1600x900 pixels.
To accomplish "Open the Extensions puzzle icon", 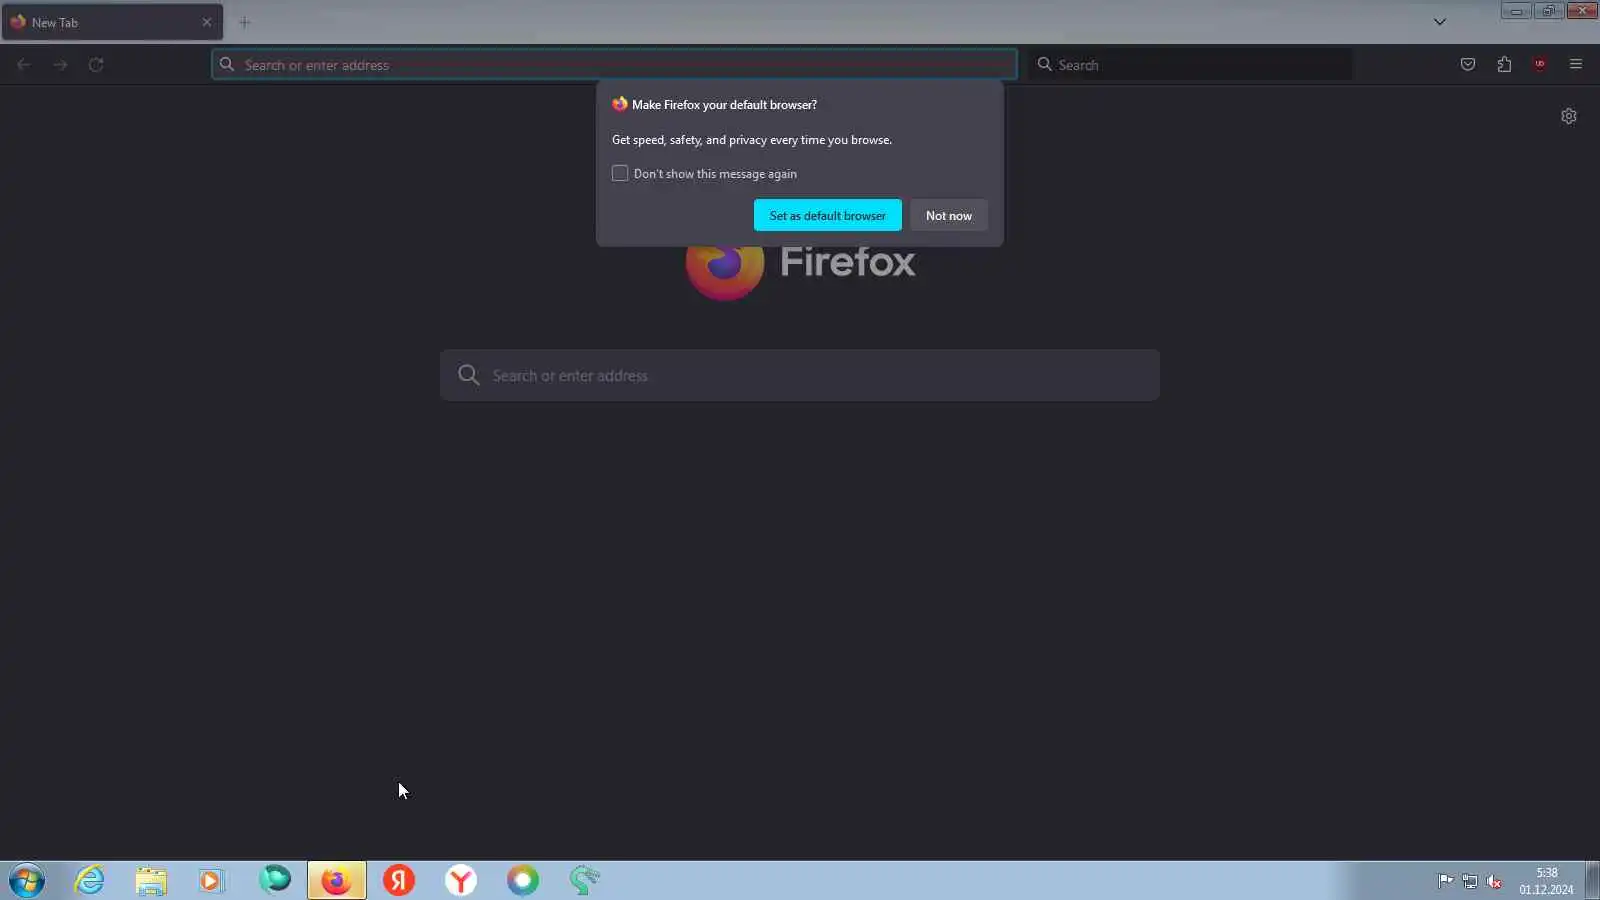I will click(x=1504, y=65).
